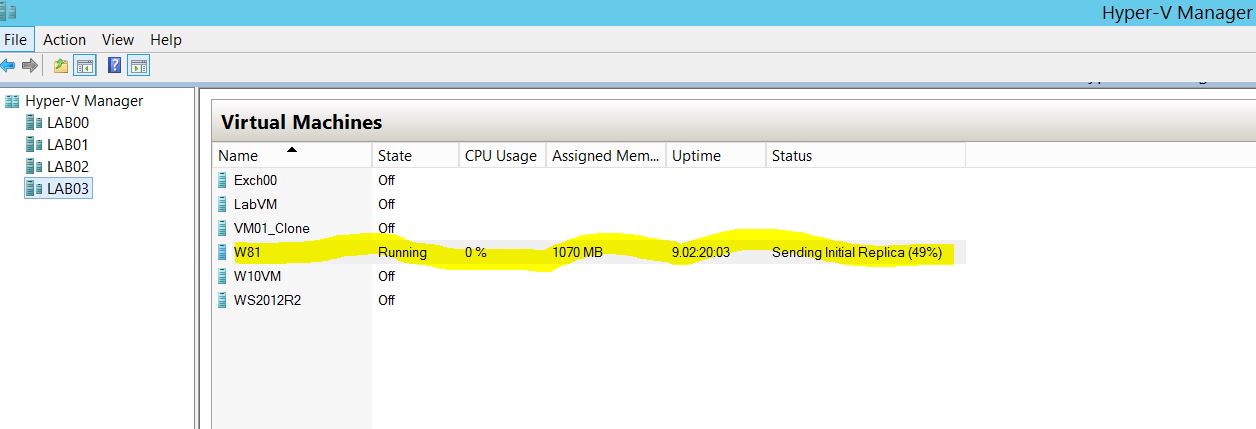Sort by the State column header

click(x=394, y=156)
